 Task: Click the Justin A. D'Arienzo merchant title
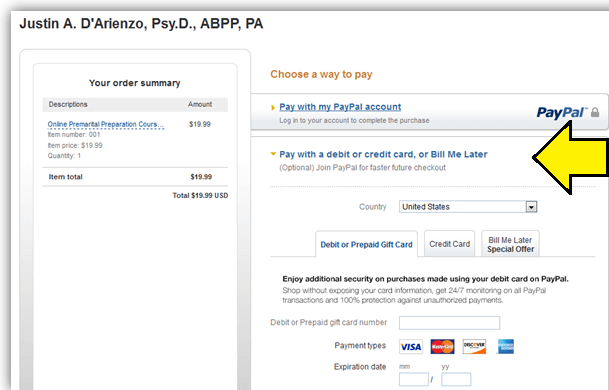coord(141,24)
